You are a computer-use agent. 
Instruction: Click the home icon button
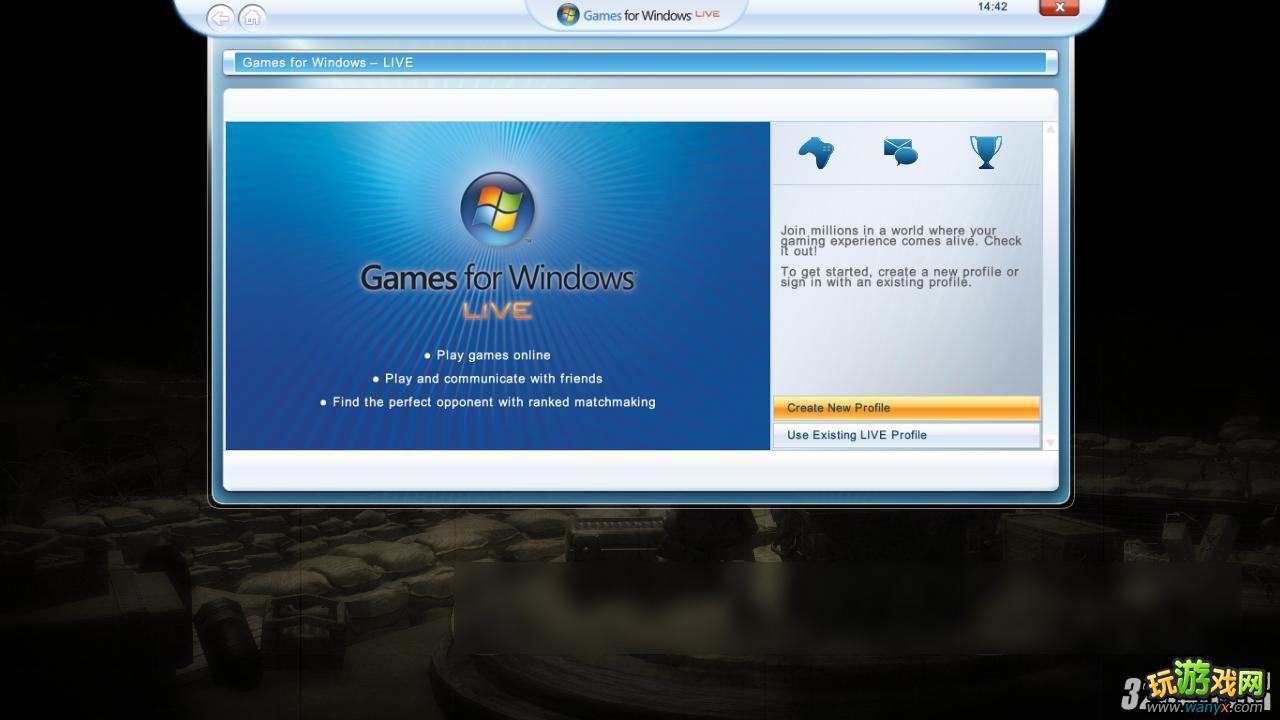pos(252,17)
